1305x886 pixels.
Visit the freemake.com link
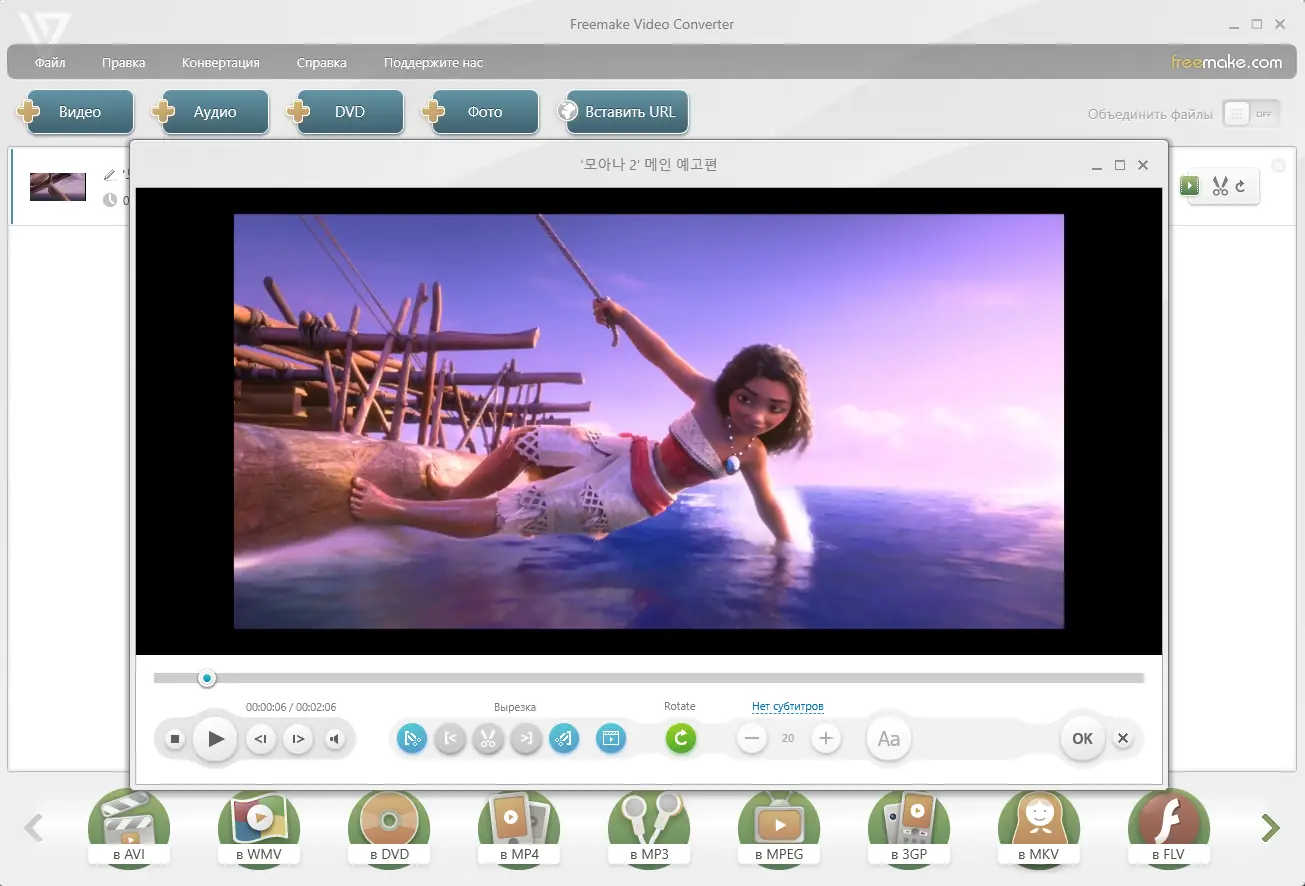(x=1227, y=62)
